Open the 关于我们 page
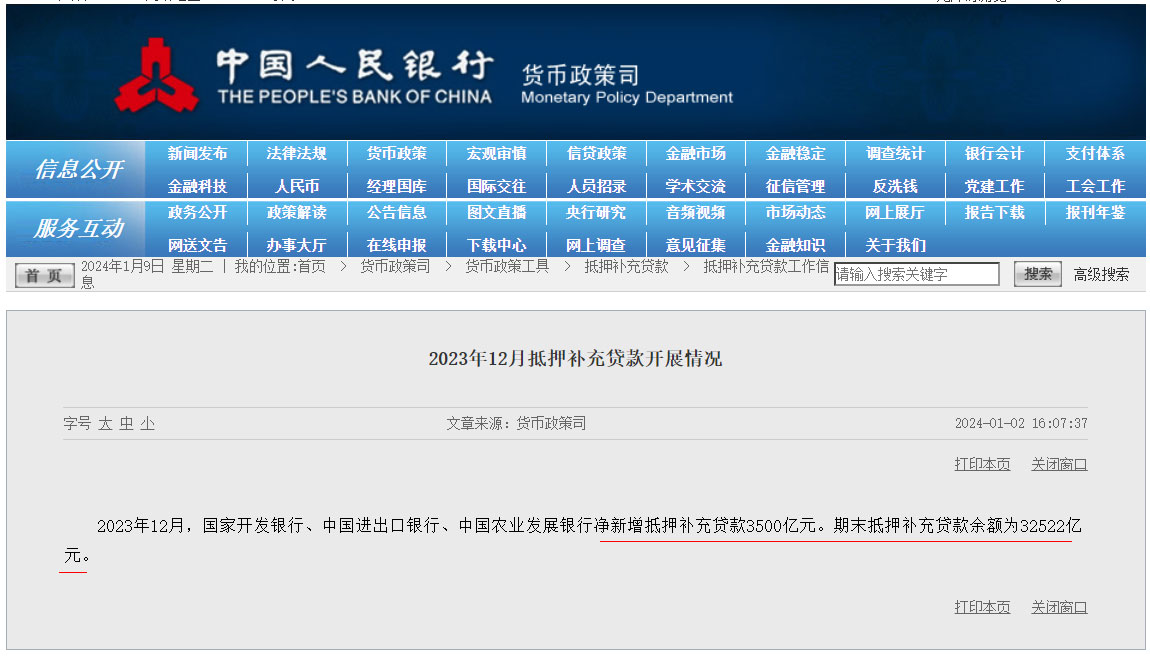 pos(896,245)
